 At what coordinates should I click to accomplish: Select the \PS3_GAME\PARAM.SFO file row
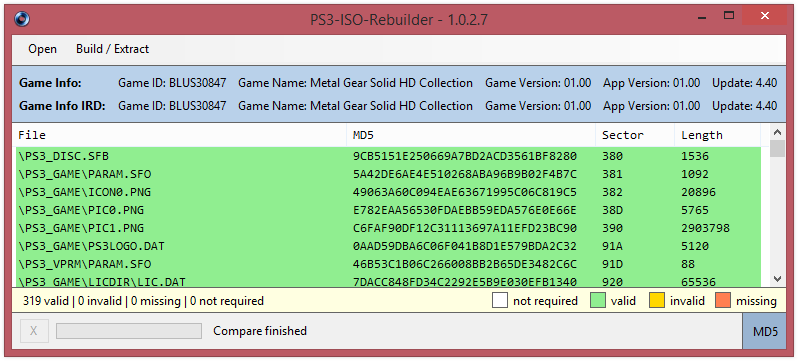pos(388,174)
